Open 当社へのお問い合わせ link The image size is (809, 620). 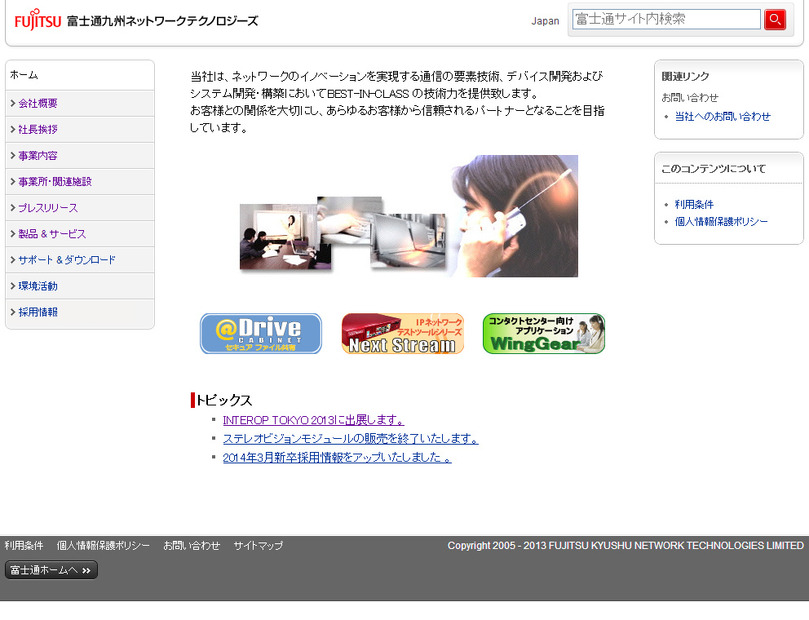pyautogui.click(x=722, y=117)
